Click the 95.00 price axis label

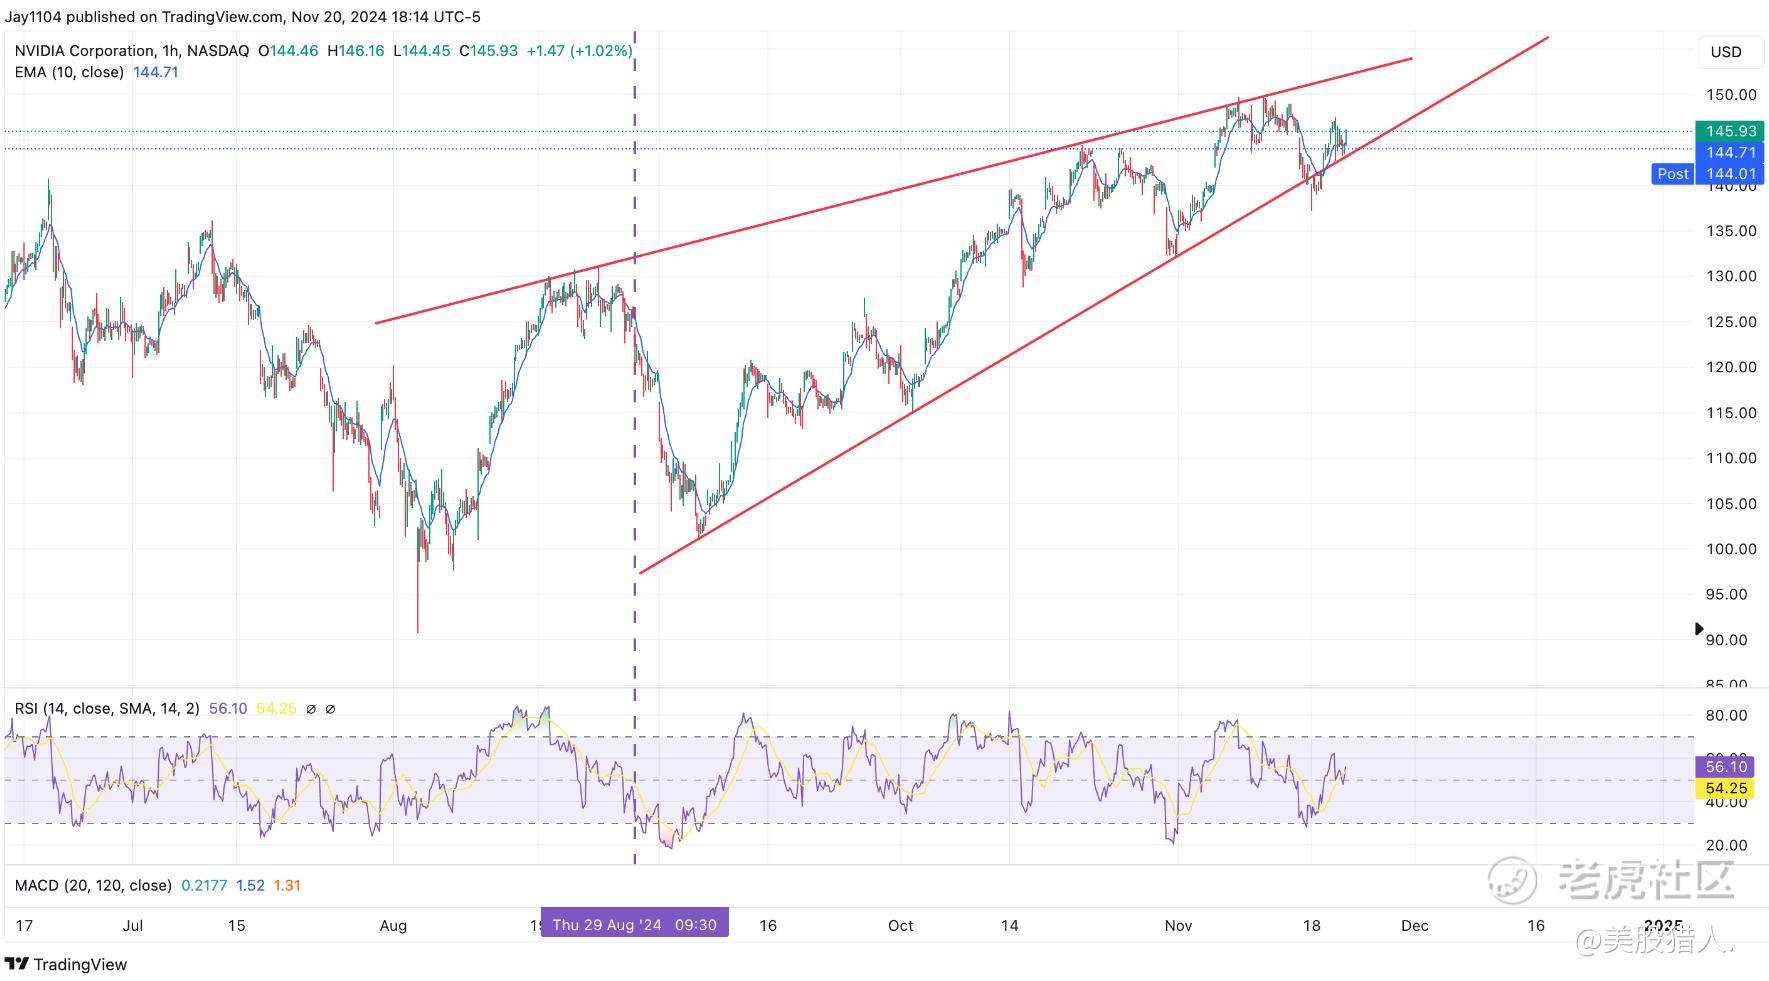[1727, 594]
